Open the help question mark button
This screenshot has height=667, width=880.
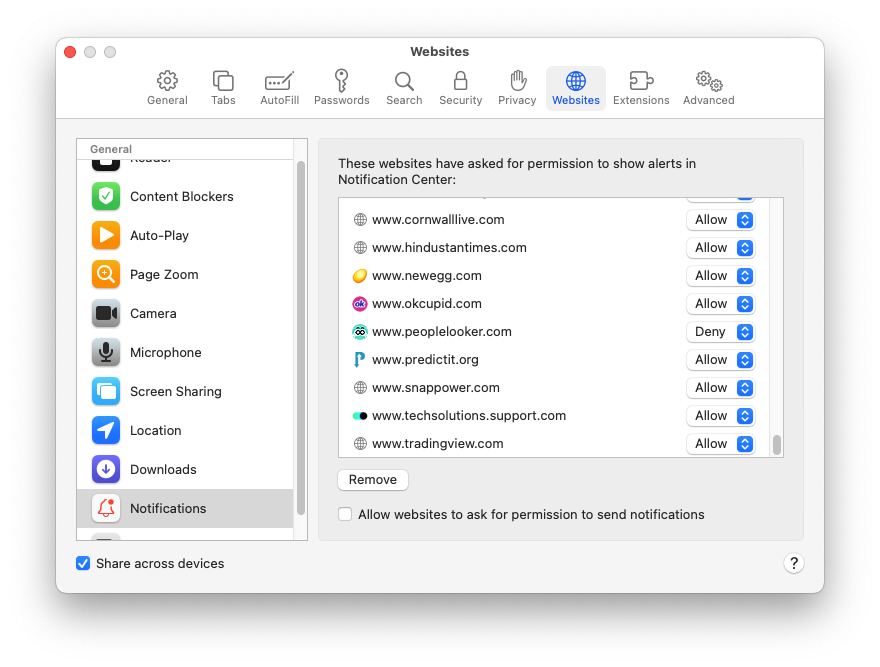click(x=794, y=563)
